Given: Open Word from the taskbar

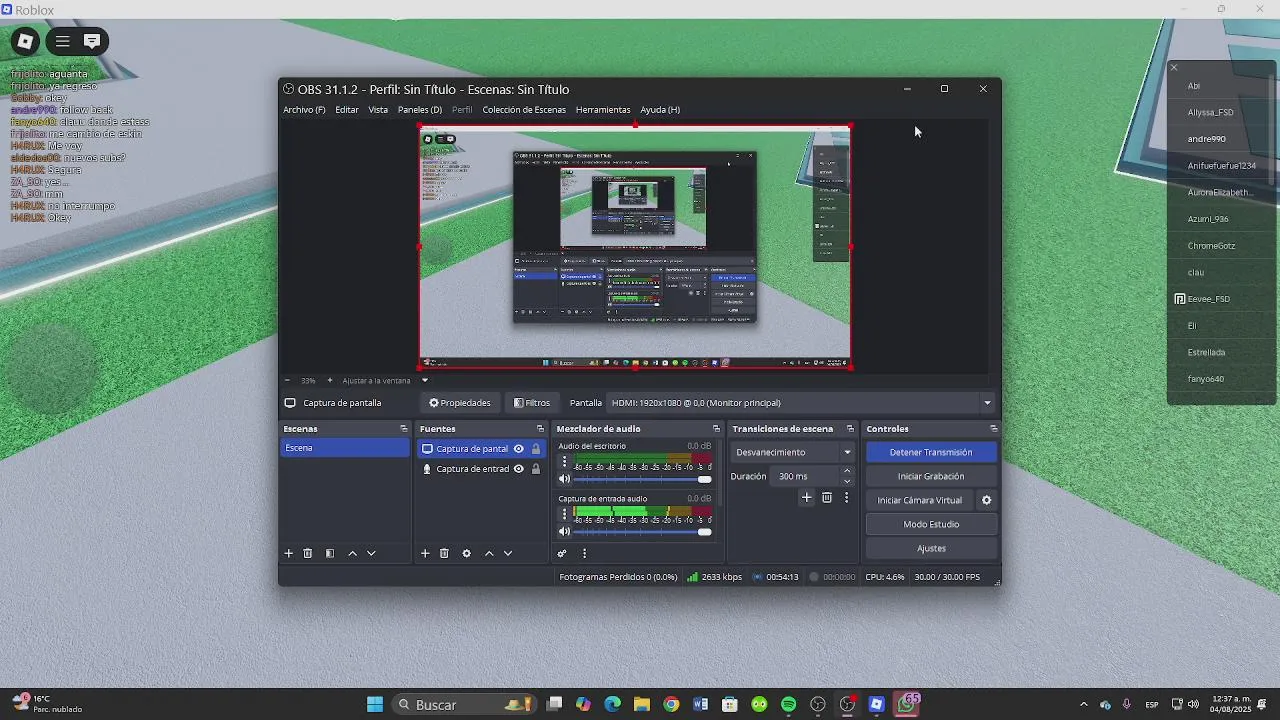Looking at the screenshot, I should pyautogui.click(x=700, y=705).
